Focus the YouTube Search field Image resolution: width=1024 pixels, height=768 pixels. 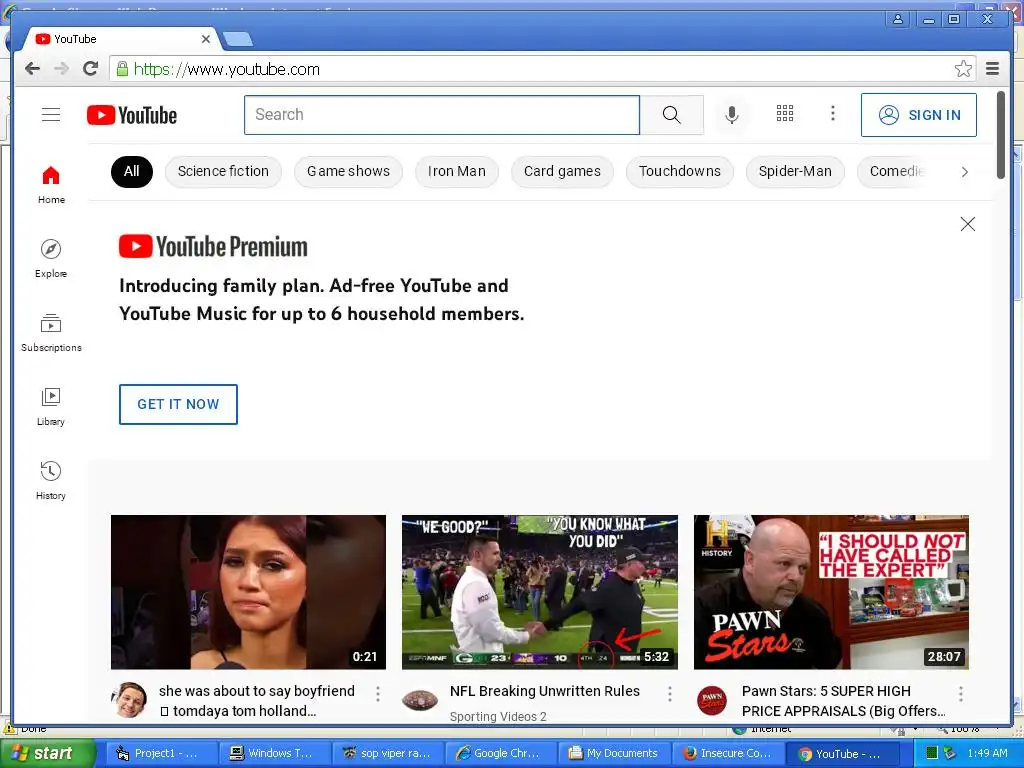(442, 115)
